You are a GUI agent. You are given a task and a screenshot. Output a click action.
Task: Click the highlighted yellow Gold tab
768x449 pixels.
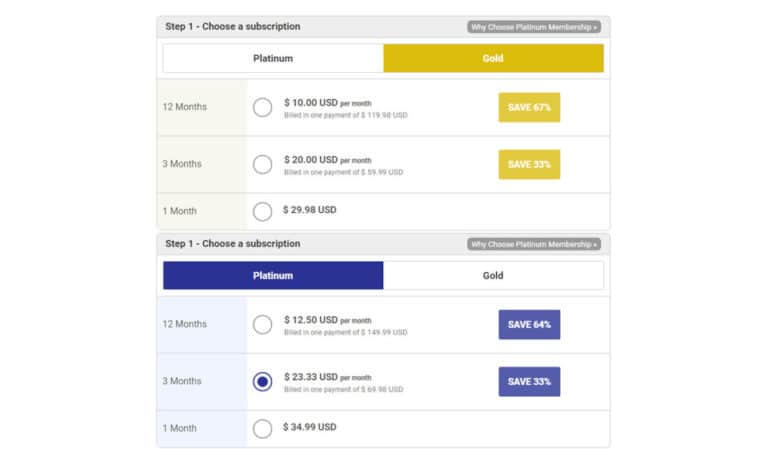493,58
